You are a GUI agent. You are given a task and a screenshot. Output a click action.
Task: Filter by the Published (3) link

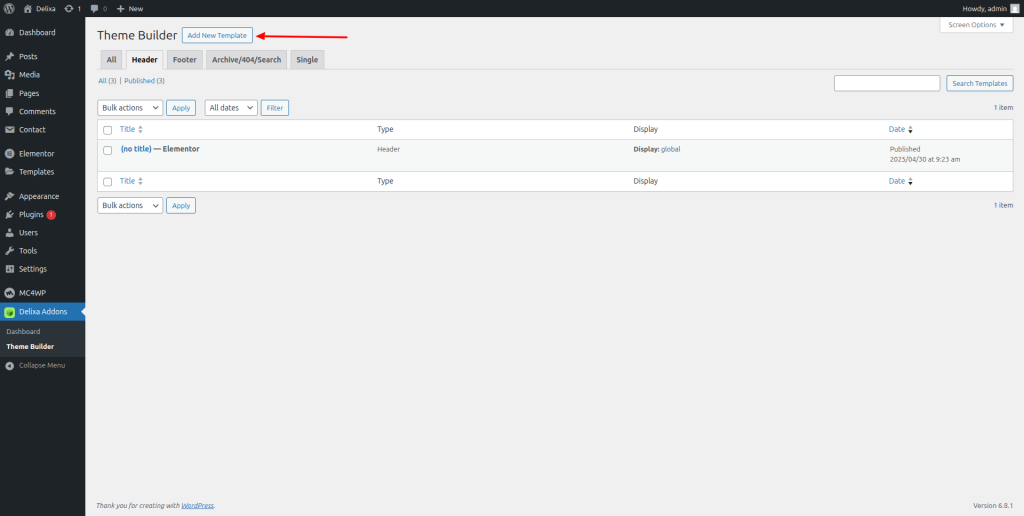(x=144, y=81)
